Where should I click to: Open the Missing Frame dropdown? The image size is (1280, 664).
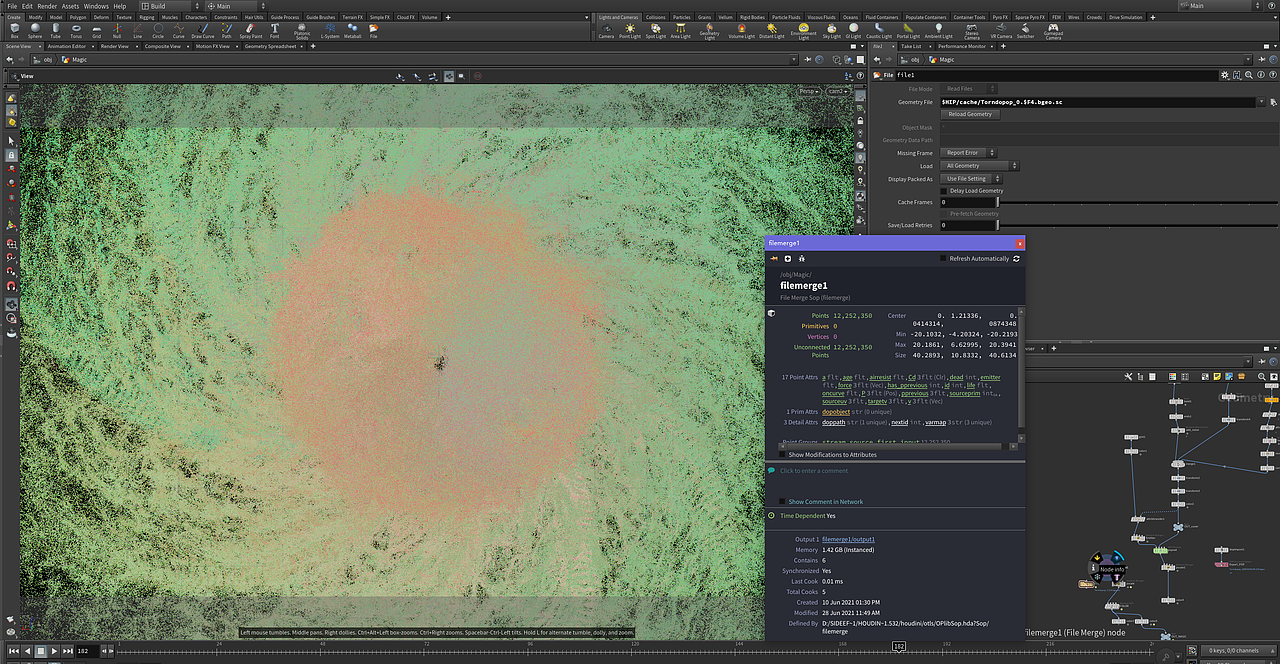(966, 153)
